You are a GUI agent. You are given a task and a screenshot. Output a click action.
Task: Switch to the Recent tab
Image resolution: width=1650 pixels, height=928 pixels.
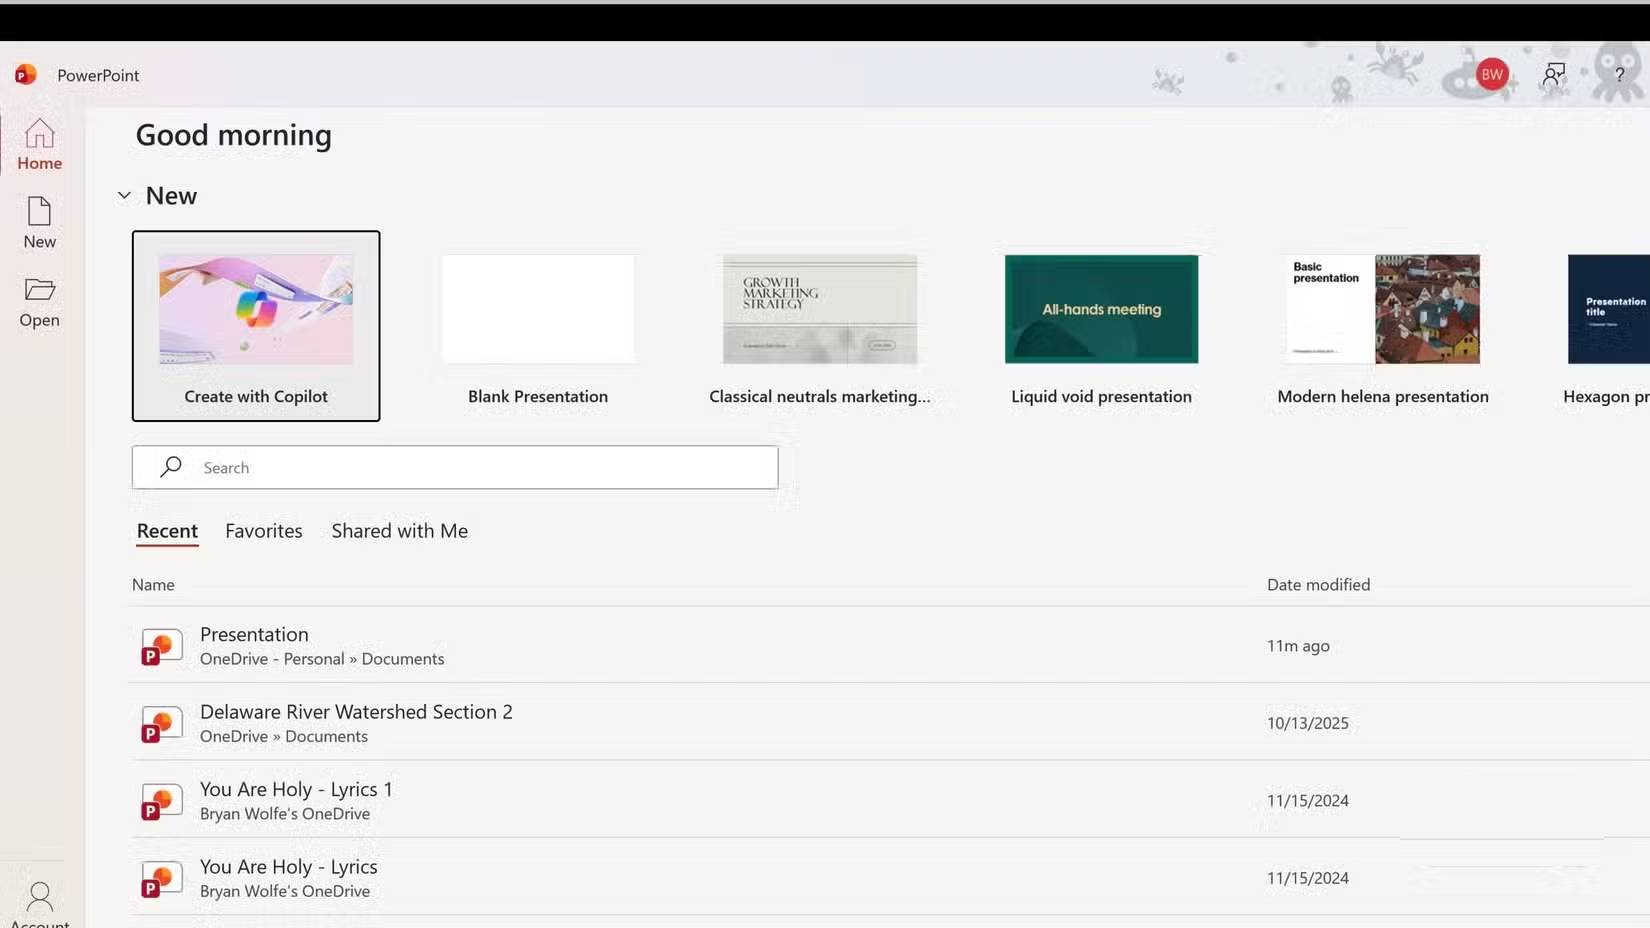(x=167, y=531)
